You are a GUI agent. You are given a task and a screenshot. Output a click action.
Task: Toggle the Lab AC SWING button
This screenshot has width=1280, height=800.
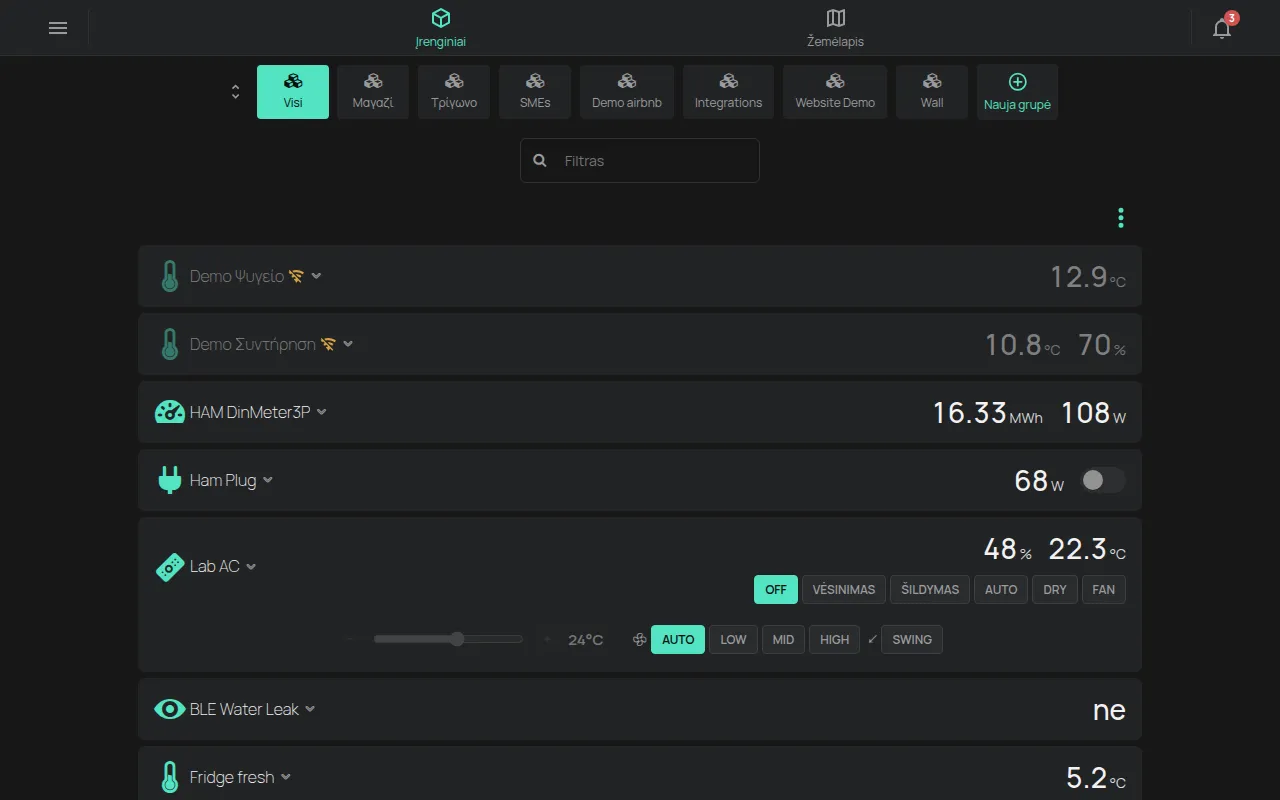pyautogui.click(x=912, y=639)
